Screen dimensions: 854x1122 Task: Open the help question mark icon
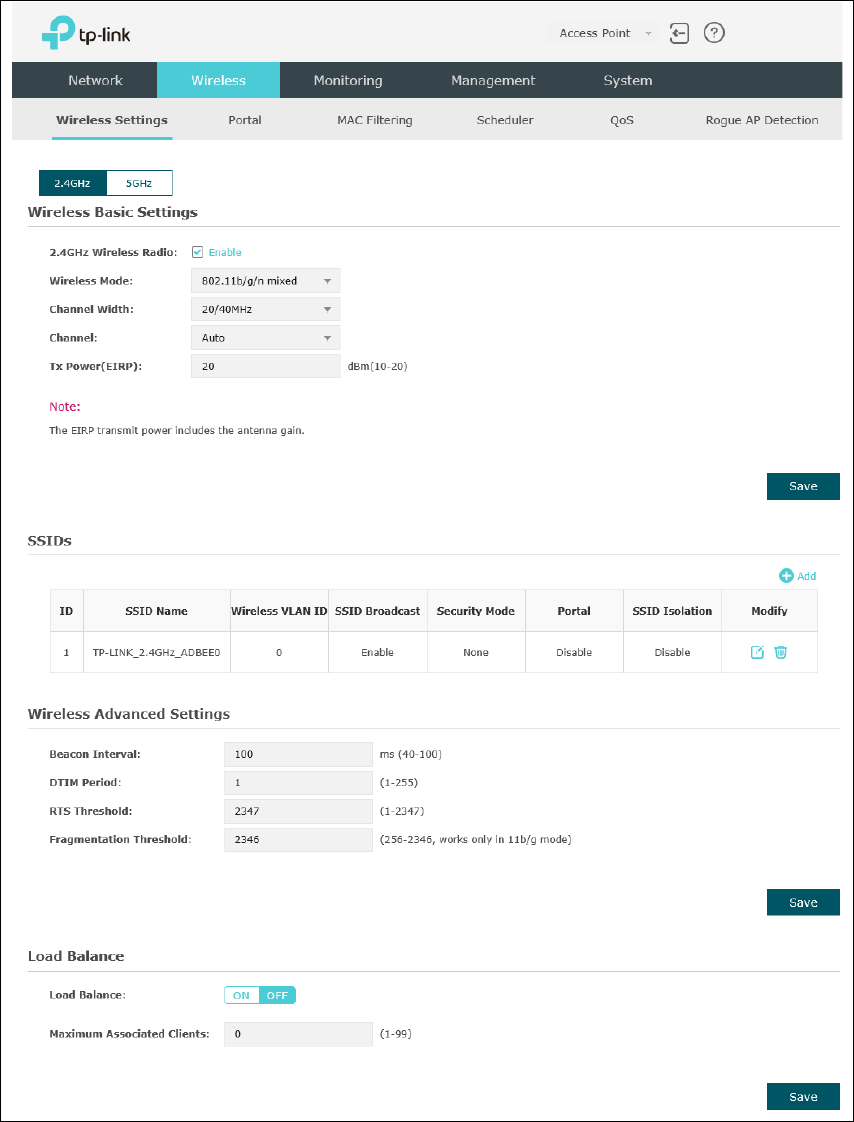click(x=714, y=33)
